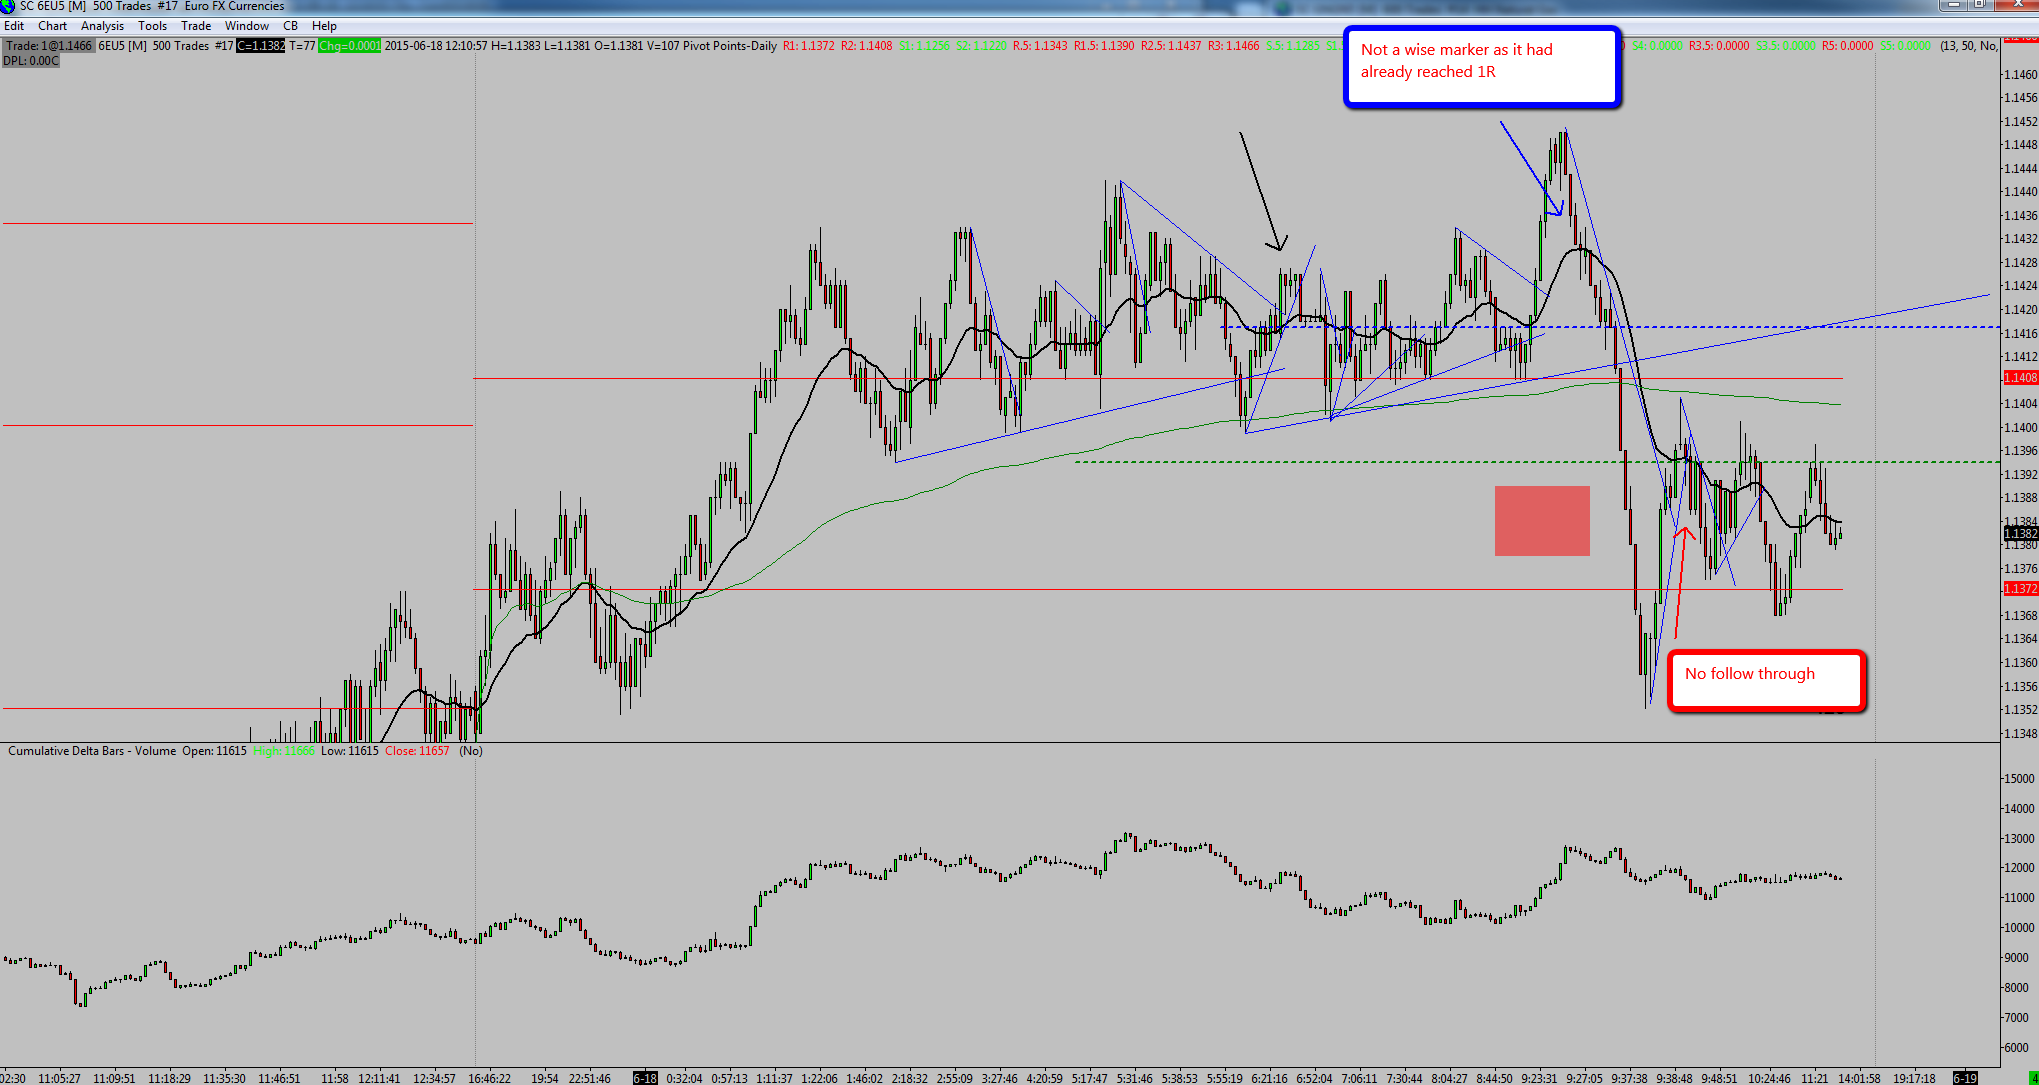
Task: Click the 'Low: 11615' delta value
Action: click(350, 751)
